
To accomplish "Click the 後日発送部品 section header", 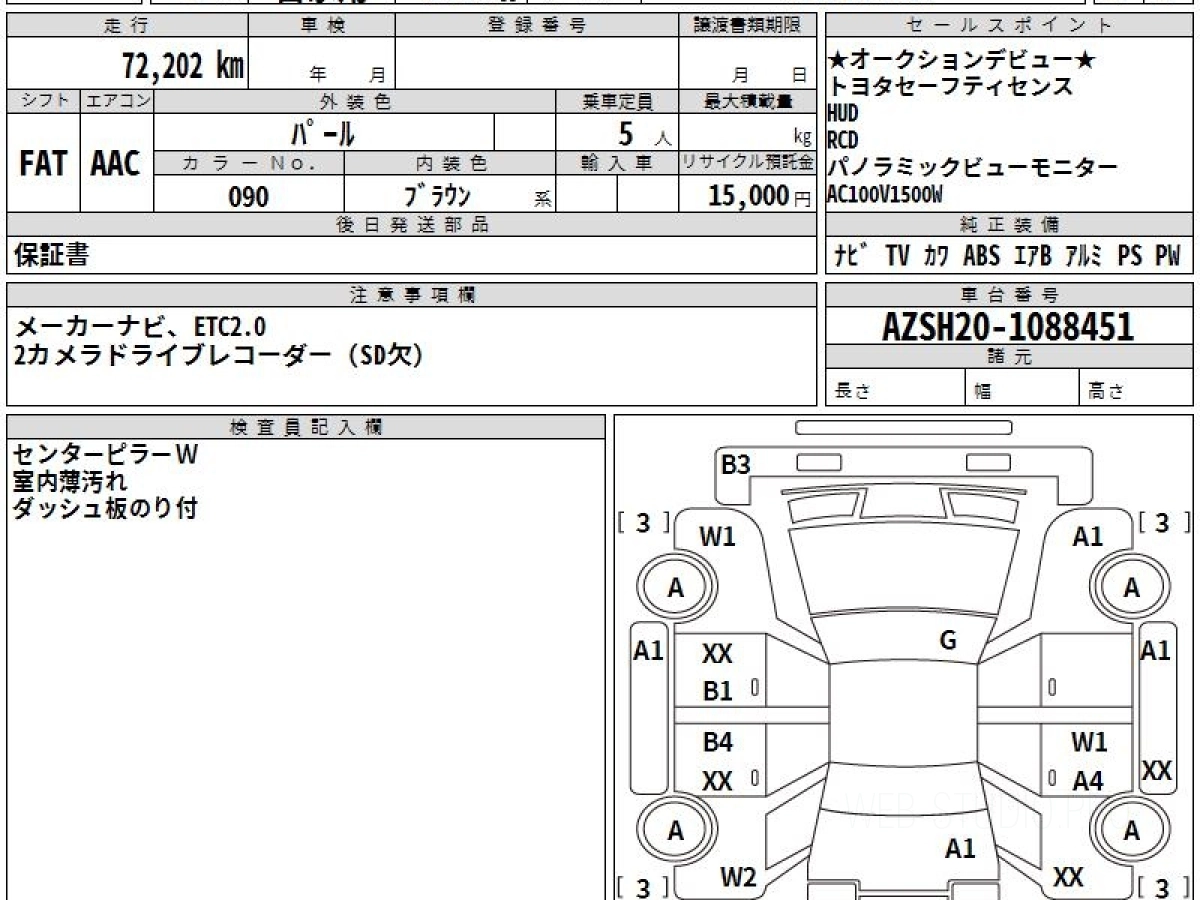I will (411, 225).
